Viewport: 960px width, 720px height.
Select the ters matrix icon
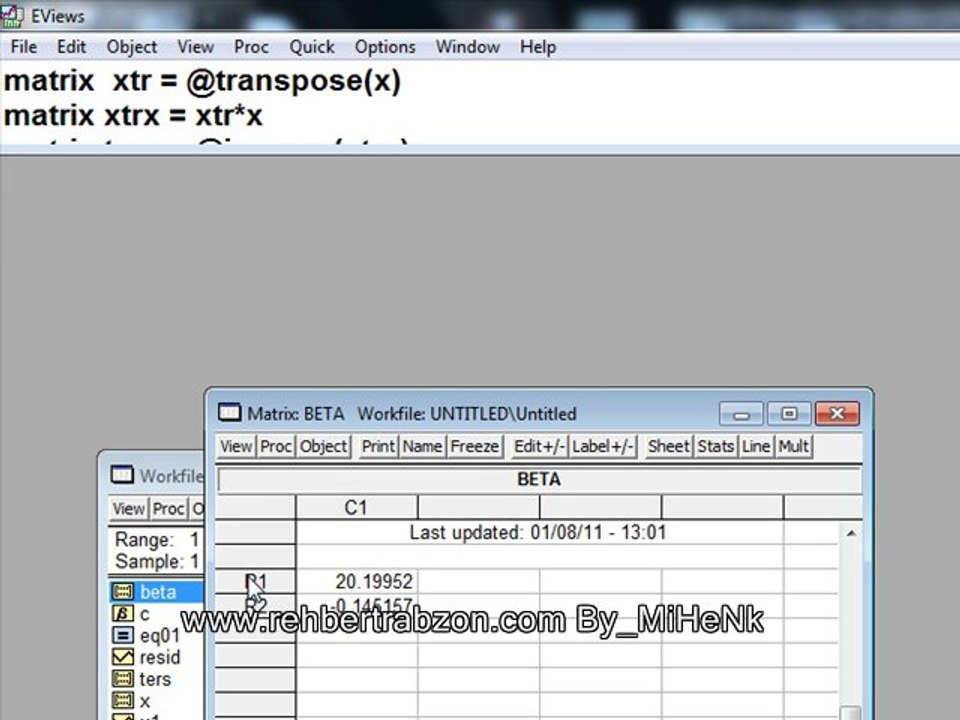[x=123, y=679]
